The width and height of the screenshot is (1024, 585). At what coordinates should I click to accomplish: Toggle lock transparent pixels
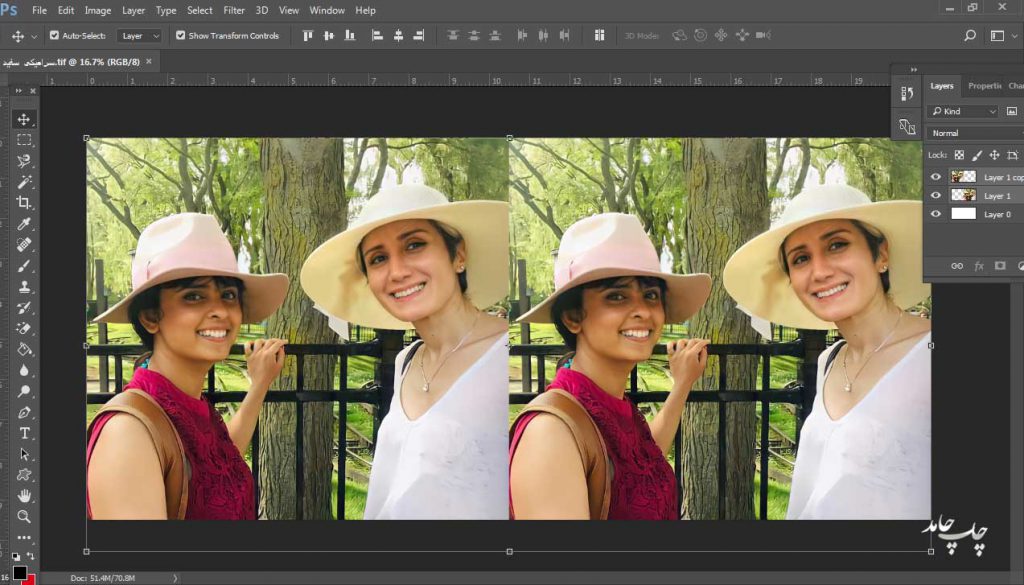coord(959,155)
